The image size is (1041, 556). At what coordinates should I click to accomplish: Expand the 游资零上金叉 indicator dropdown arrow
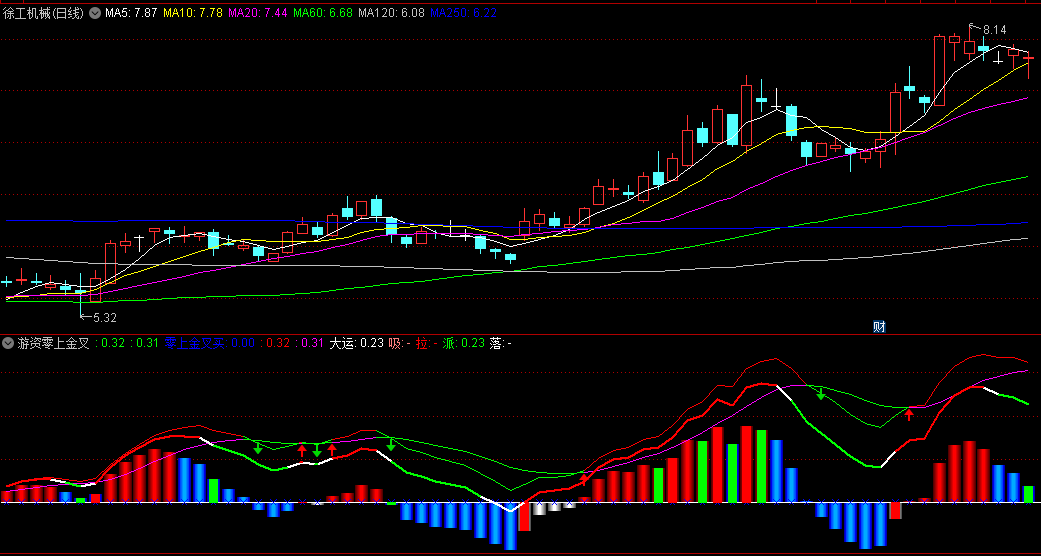point(9,343)
